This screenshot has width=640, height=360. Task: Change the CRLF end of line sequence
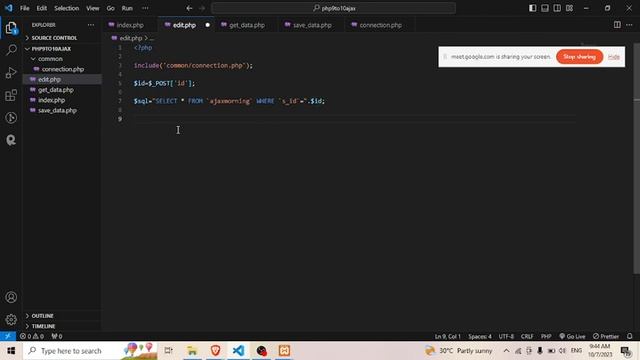[527, 336]
